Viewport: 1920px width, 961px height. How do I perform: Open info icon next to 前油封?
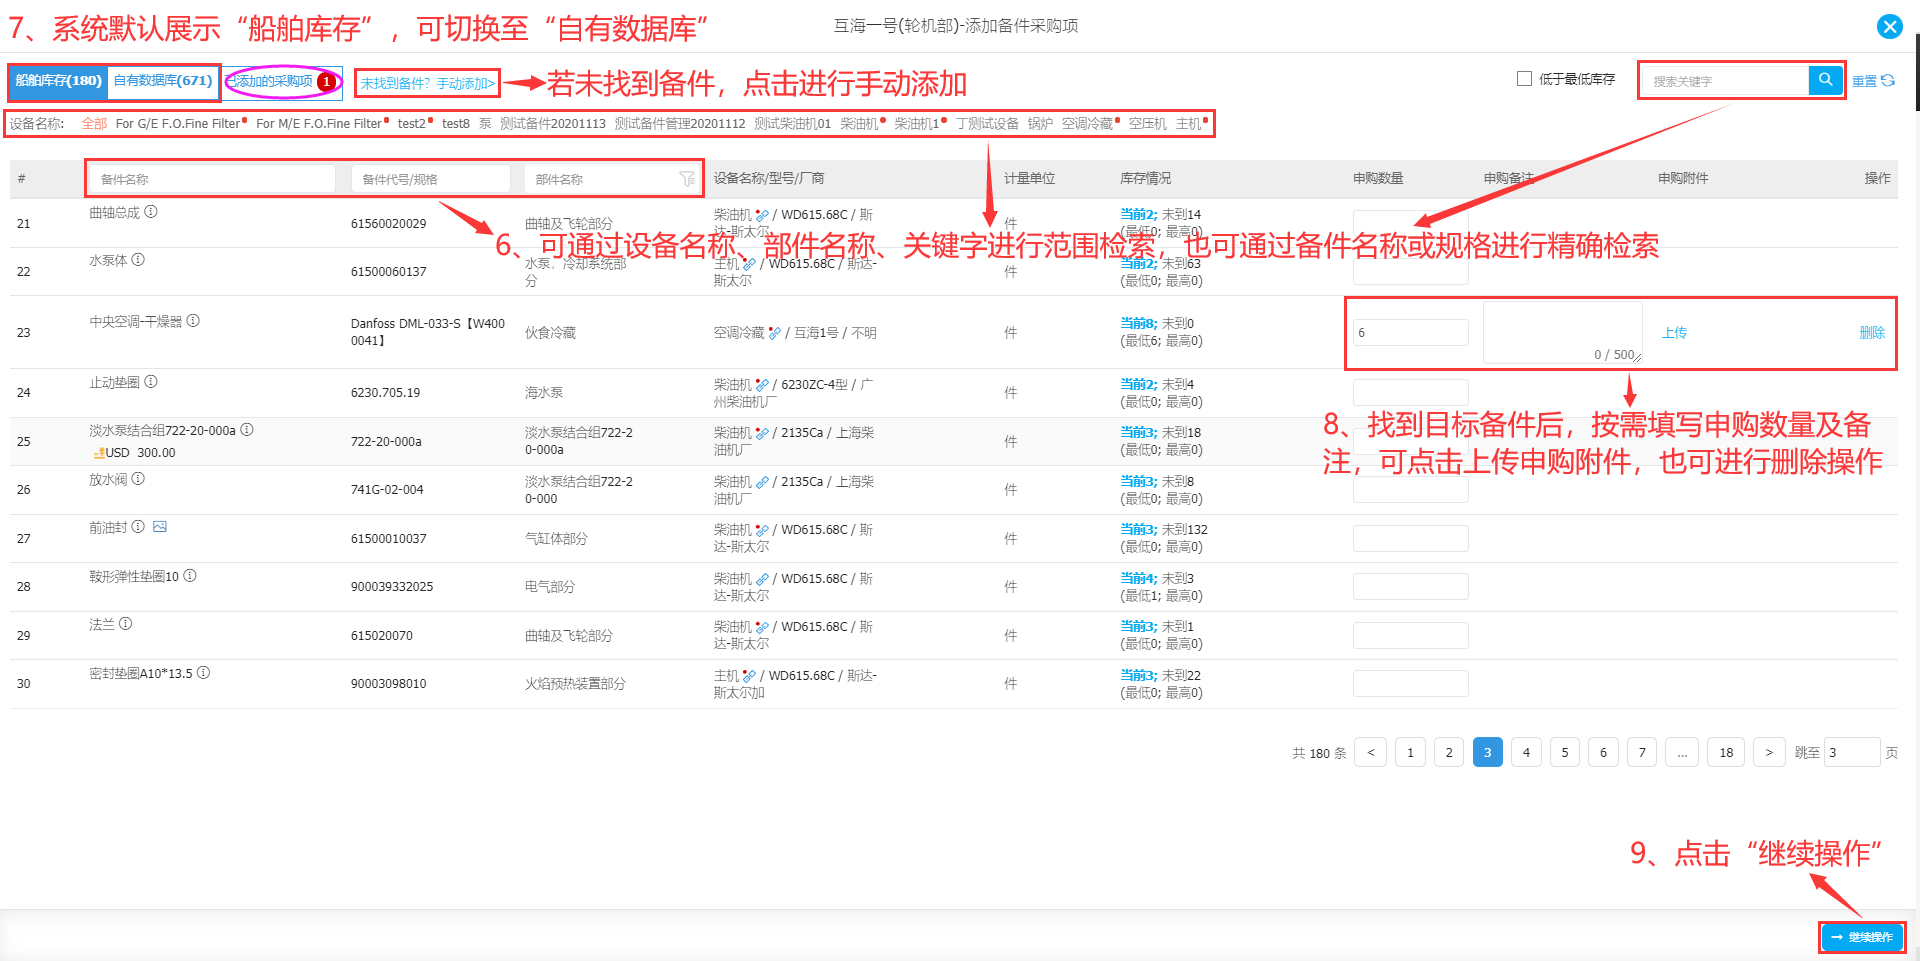138,527
